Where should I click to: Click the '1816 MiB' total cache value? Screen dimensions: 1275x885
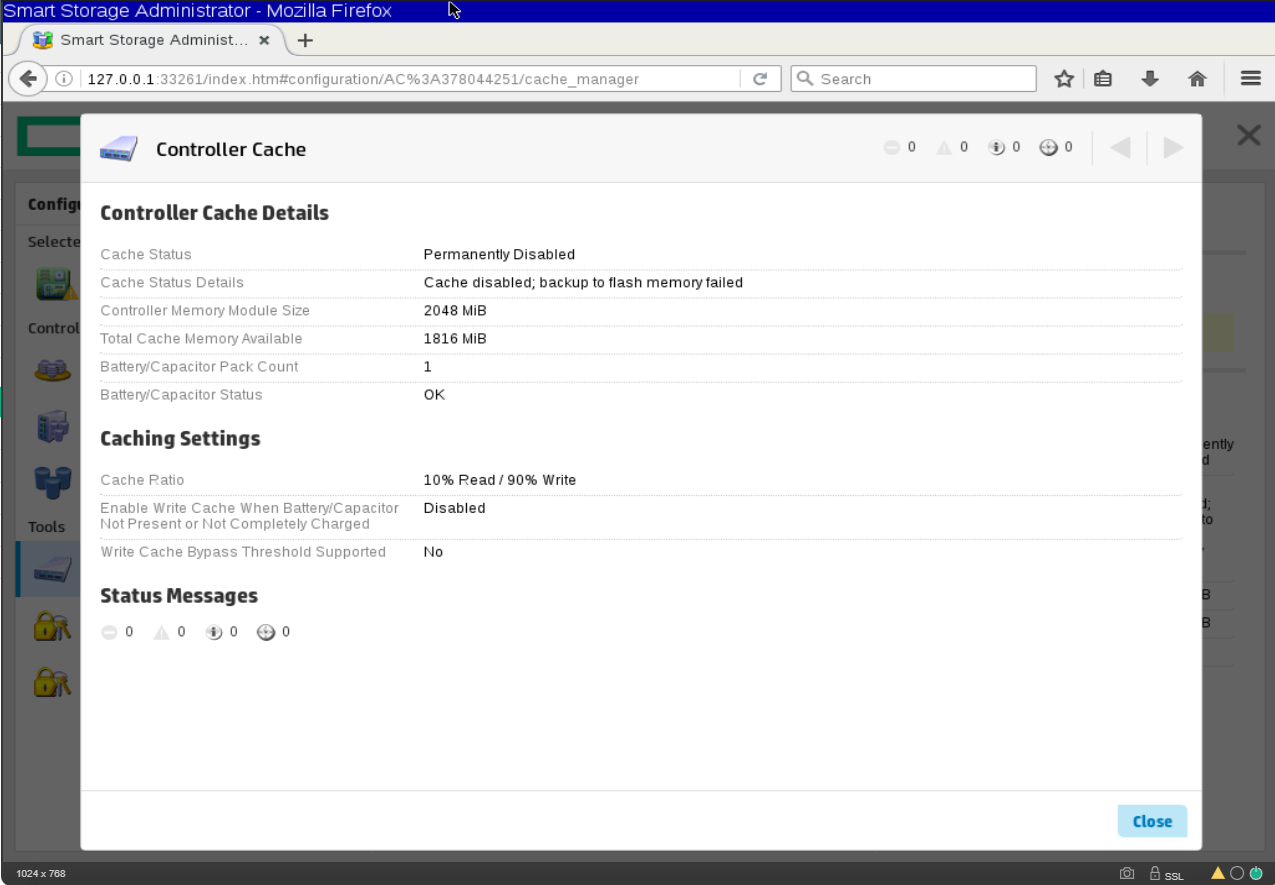tap(455, 338)
